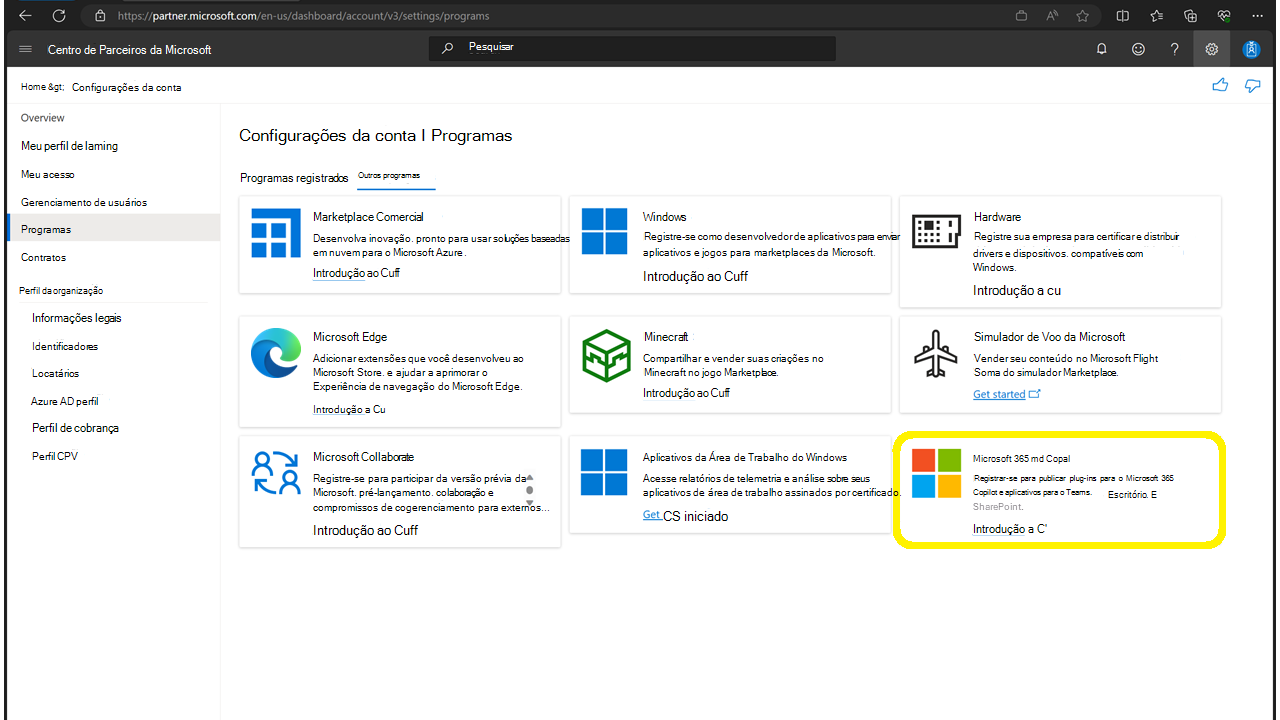The height and width of the screenshot is (720, 1280).
Task: Click Configurações da conta breadcrumb text
Action: point(127,87)
